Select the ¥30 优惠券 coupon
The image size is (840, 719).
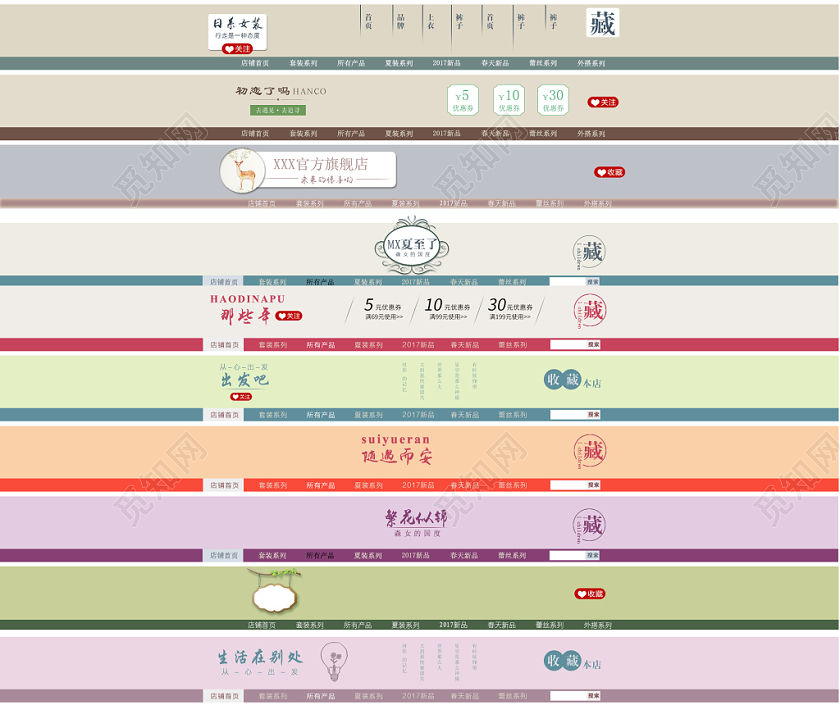[x=553, y=100]
